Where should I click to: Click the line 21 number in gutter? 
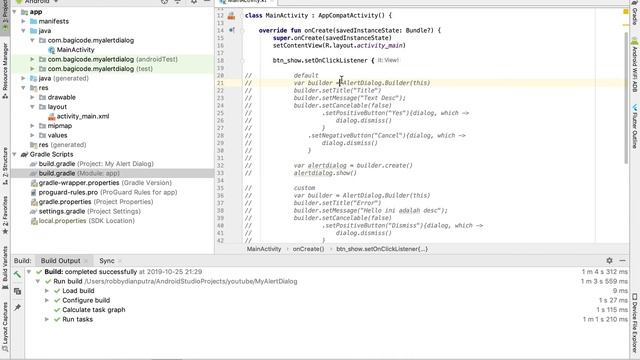click(x=220, y=83)
